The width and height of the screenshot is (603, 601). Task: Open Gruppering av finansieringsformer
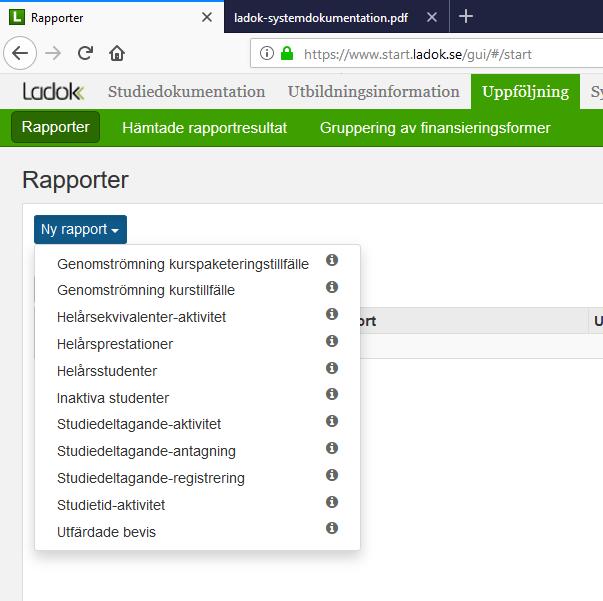tap(435, 128)
